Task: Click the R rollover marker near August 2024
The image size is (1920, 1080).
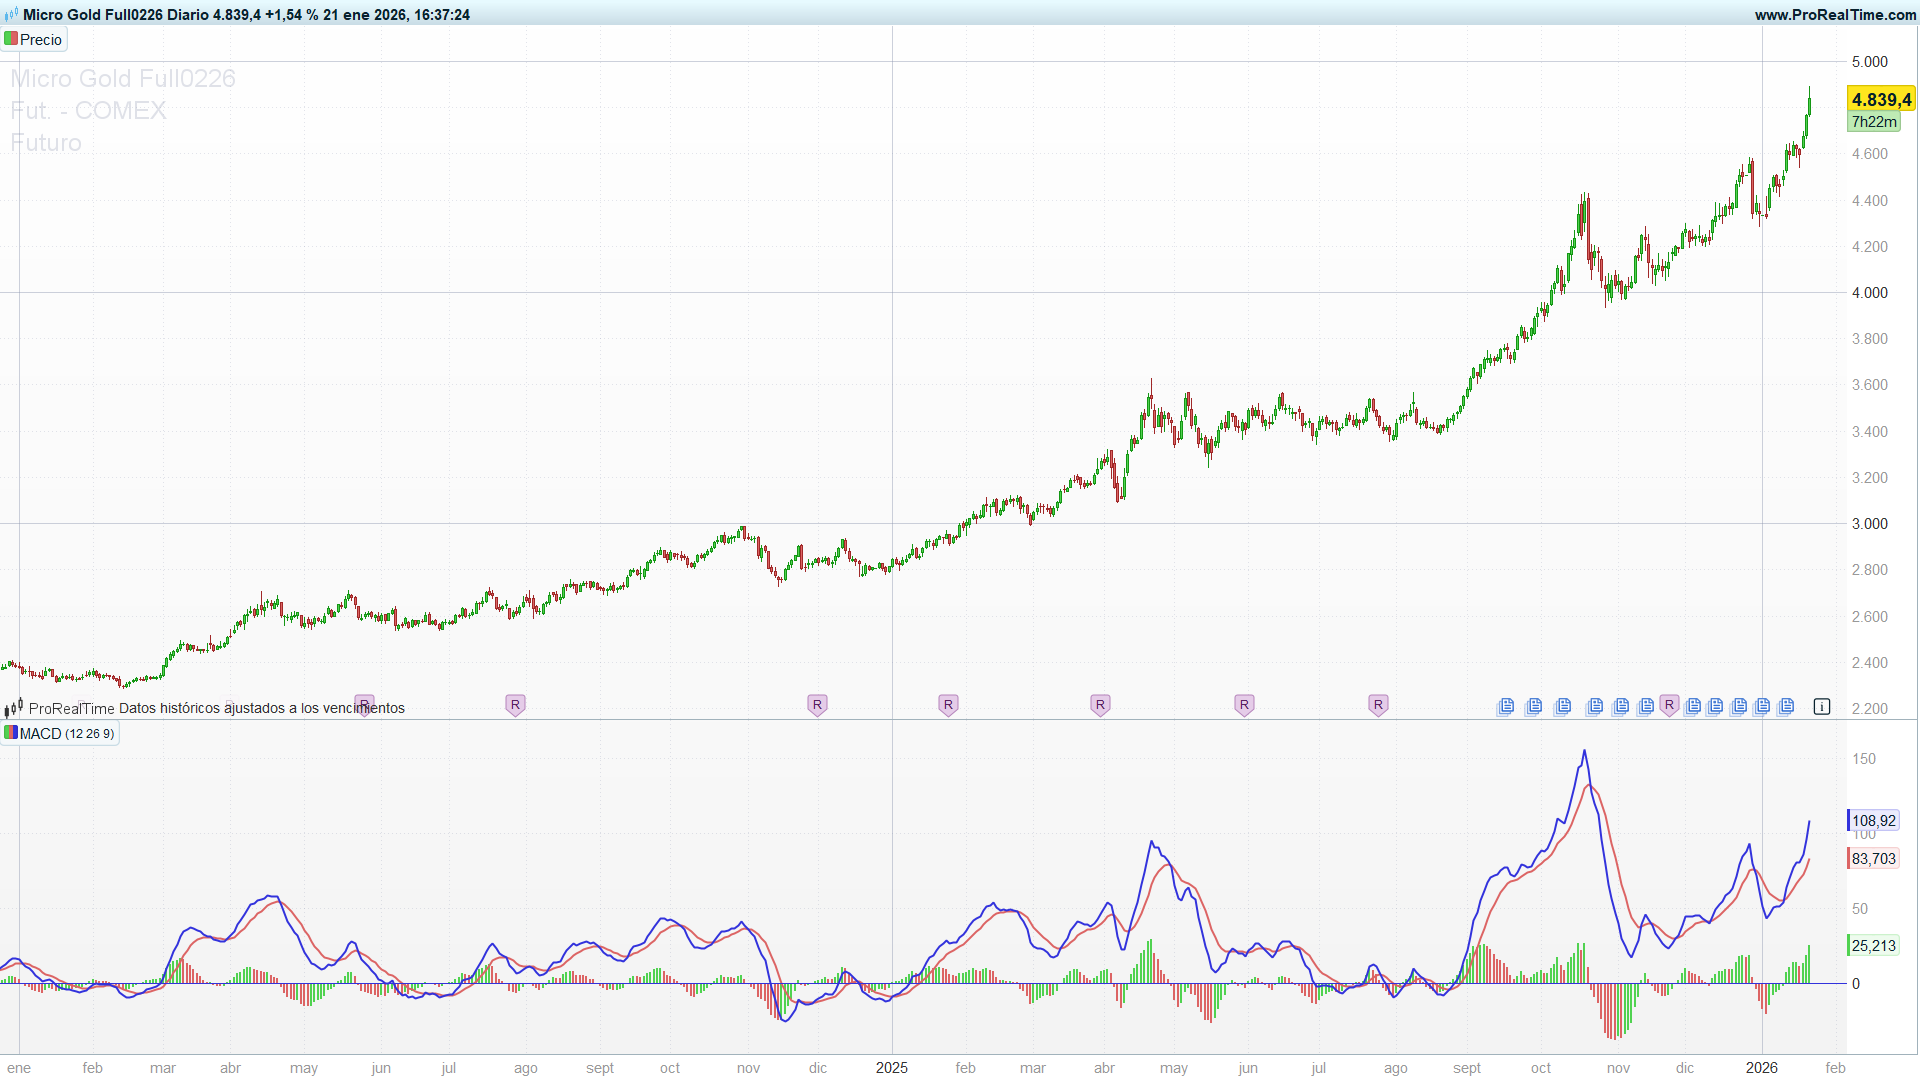Action: pyautogui.click(x=515, y=705)
